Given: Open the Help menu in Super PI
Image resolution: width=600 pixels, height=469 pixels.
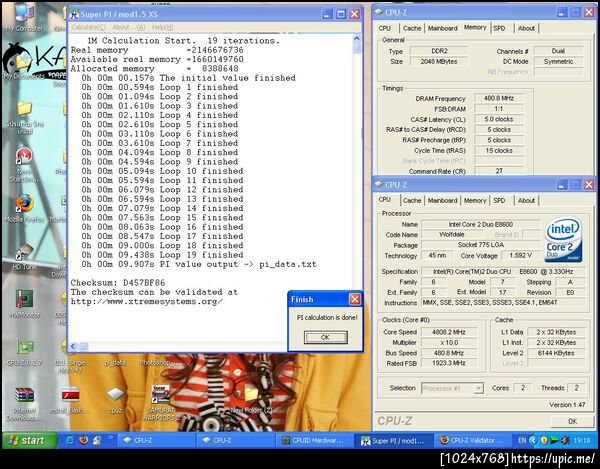Looking at the screenshot, I should [x=163, y=27].
